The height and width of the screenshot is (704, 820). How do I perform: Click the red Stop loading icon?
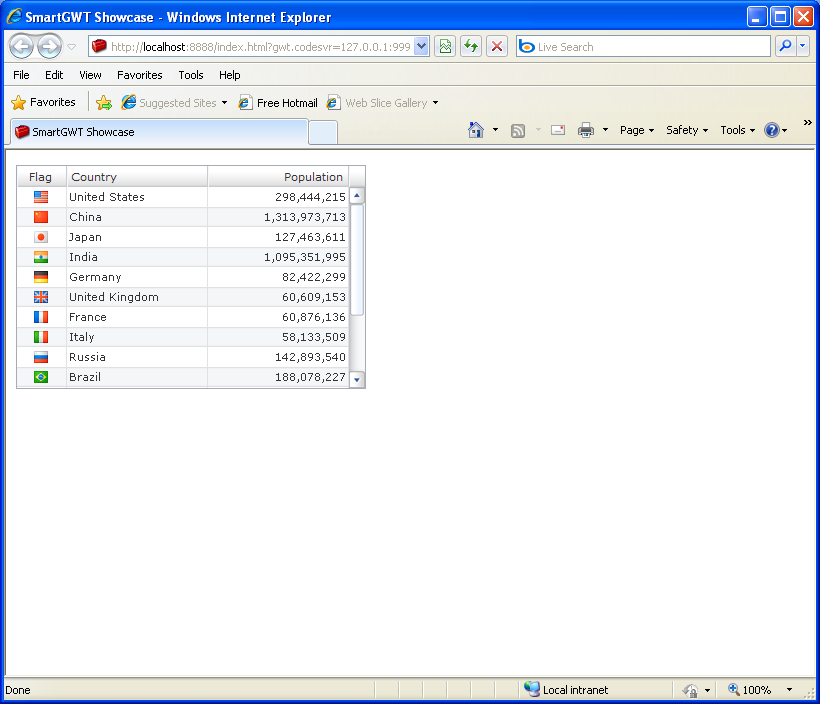pyautogui.click(x=497, y=47)
